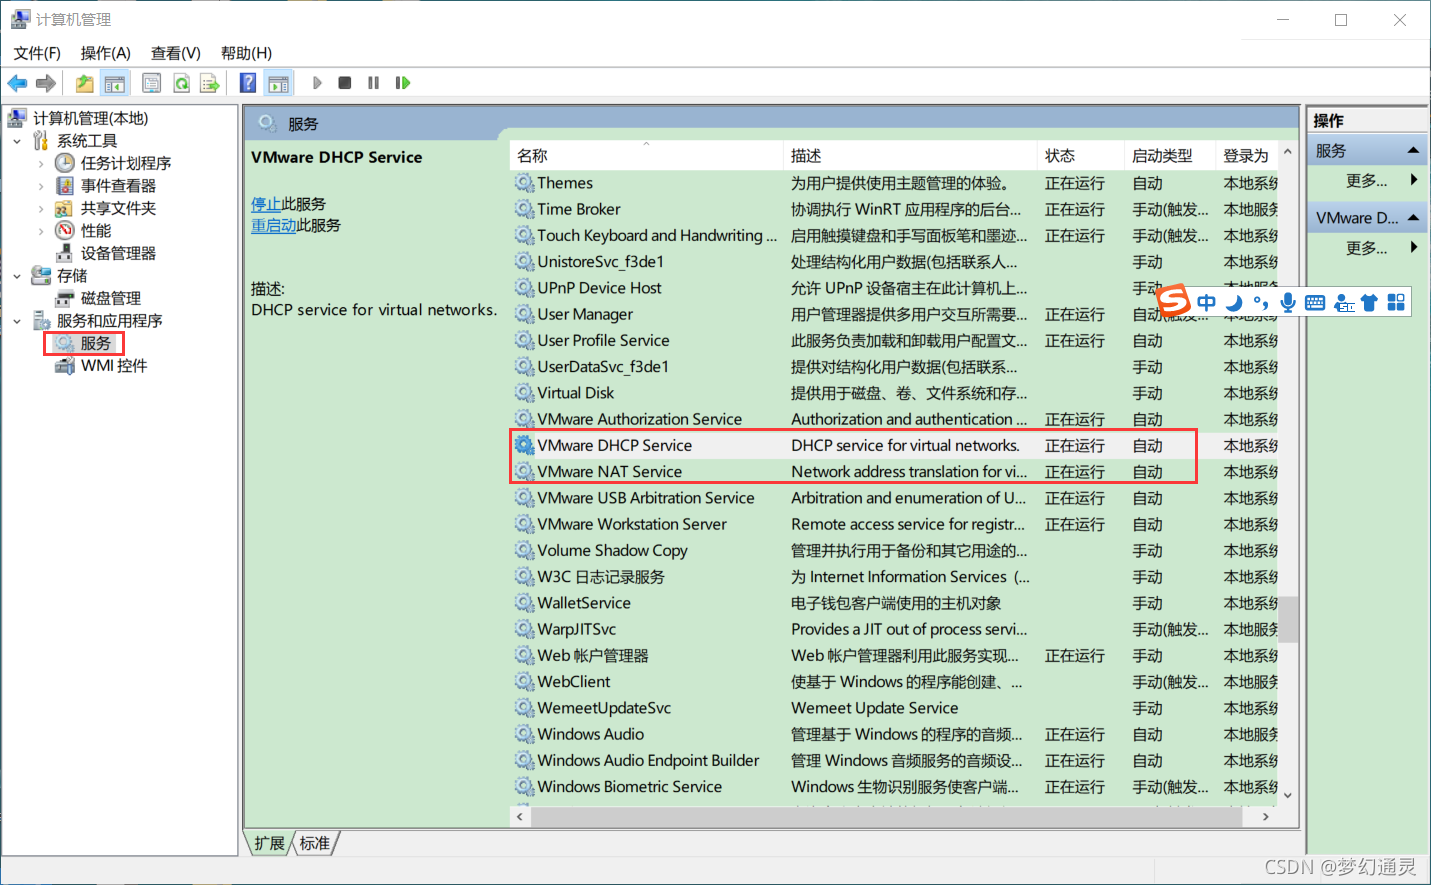This screenshot has height=885, width=1431.
Task: Sort by the 名称 column header
Action: [646, 156]
